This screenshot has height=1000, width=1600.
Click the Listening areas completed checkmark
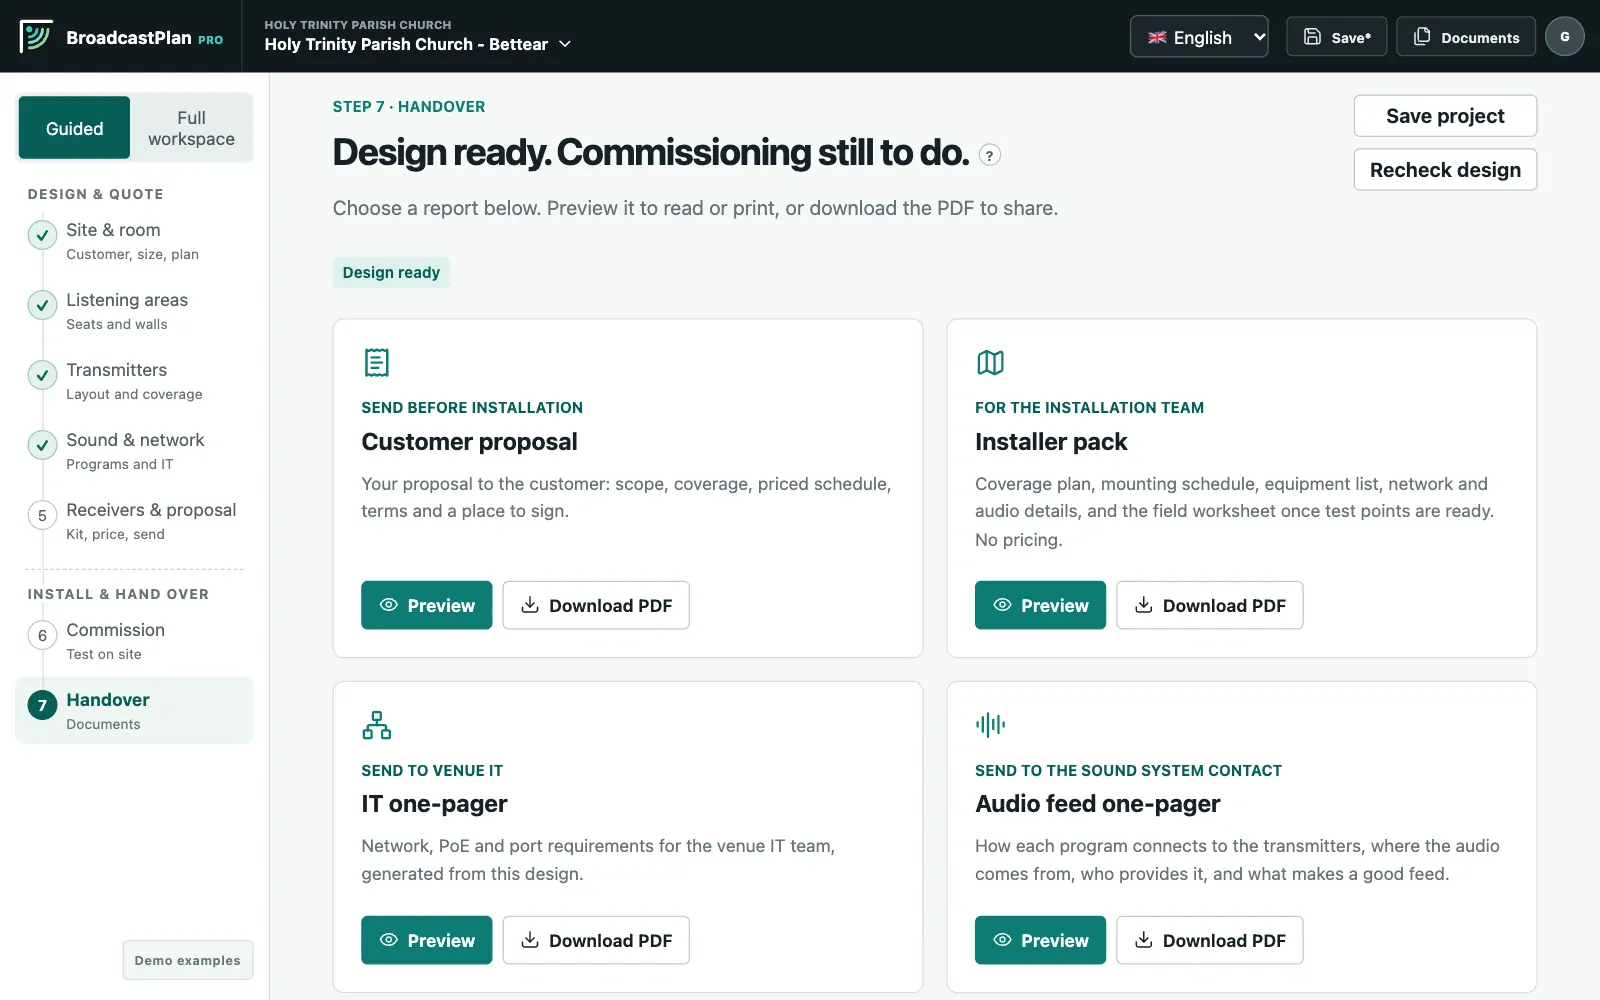42,306
